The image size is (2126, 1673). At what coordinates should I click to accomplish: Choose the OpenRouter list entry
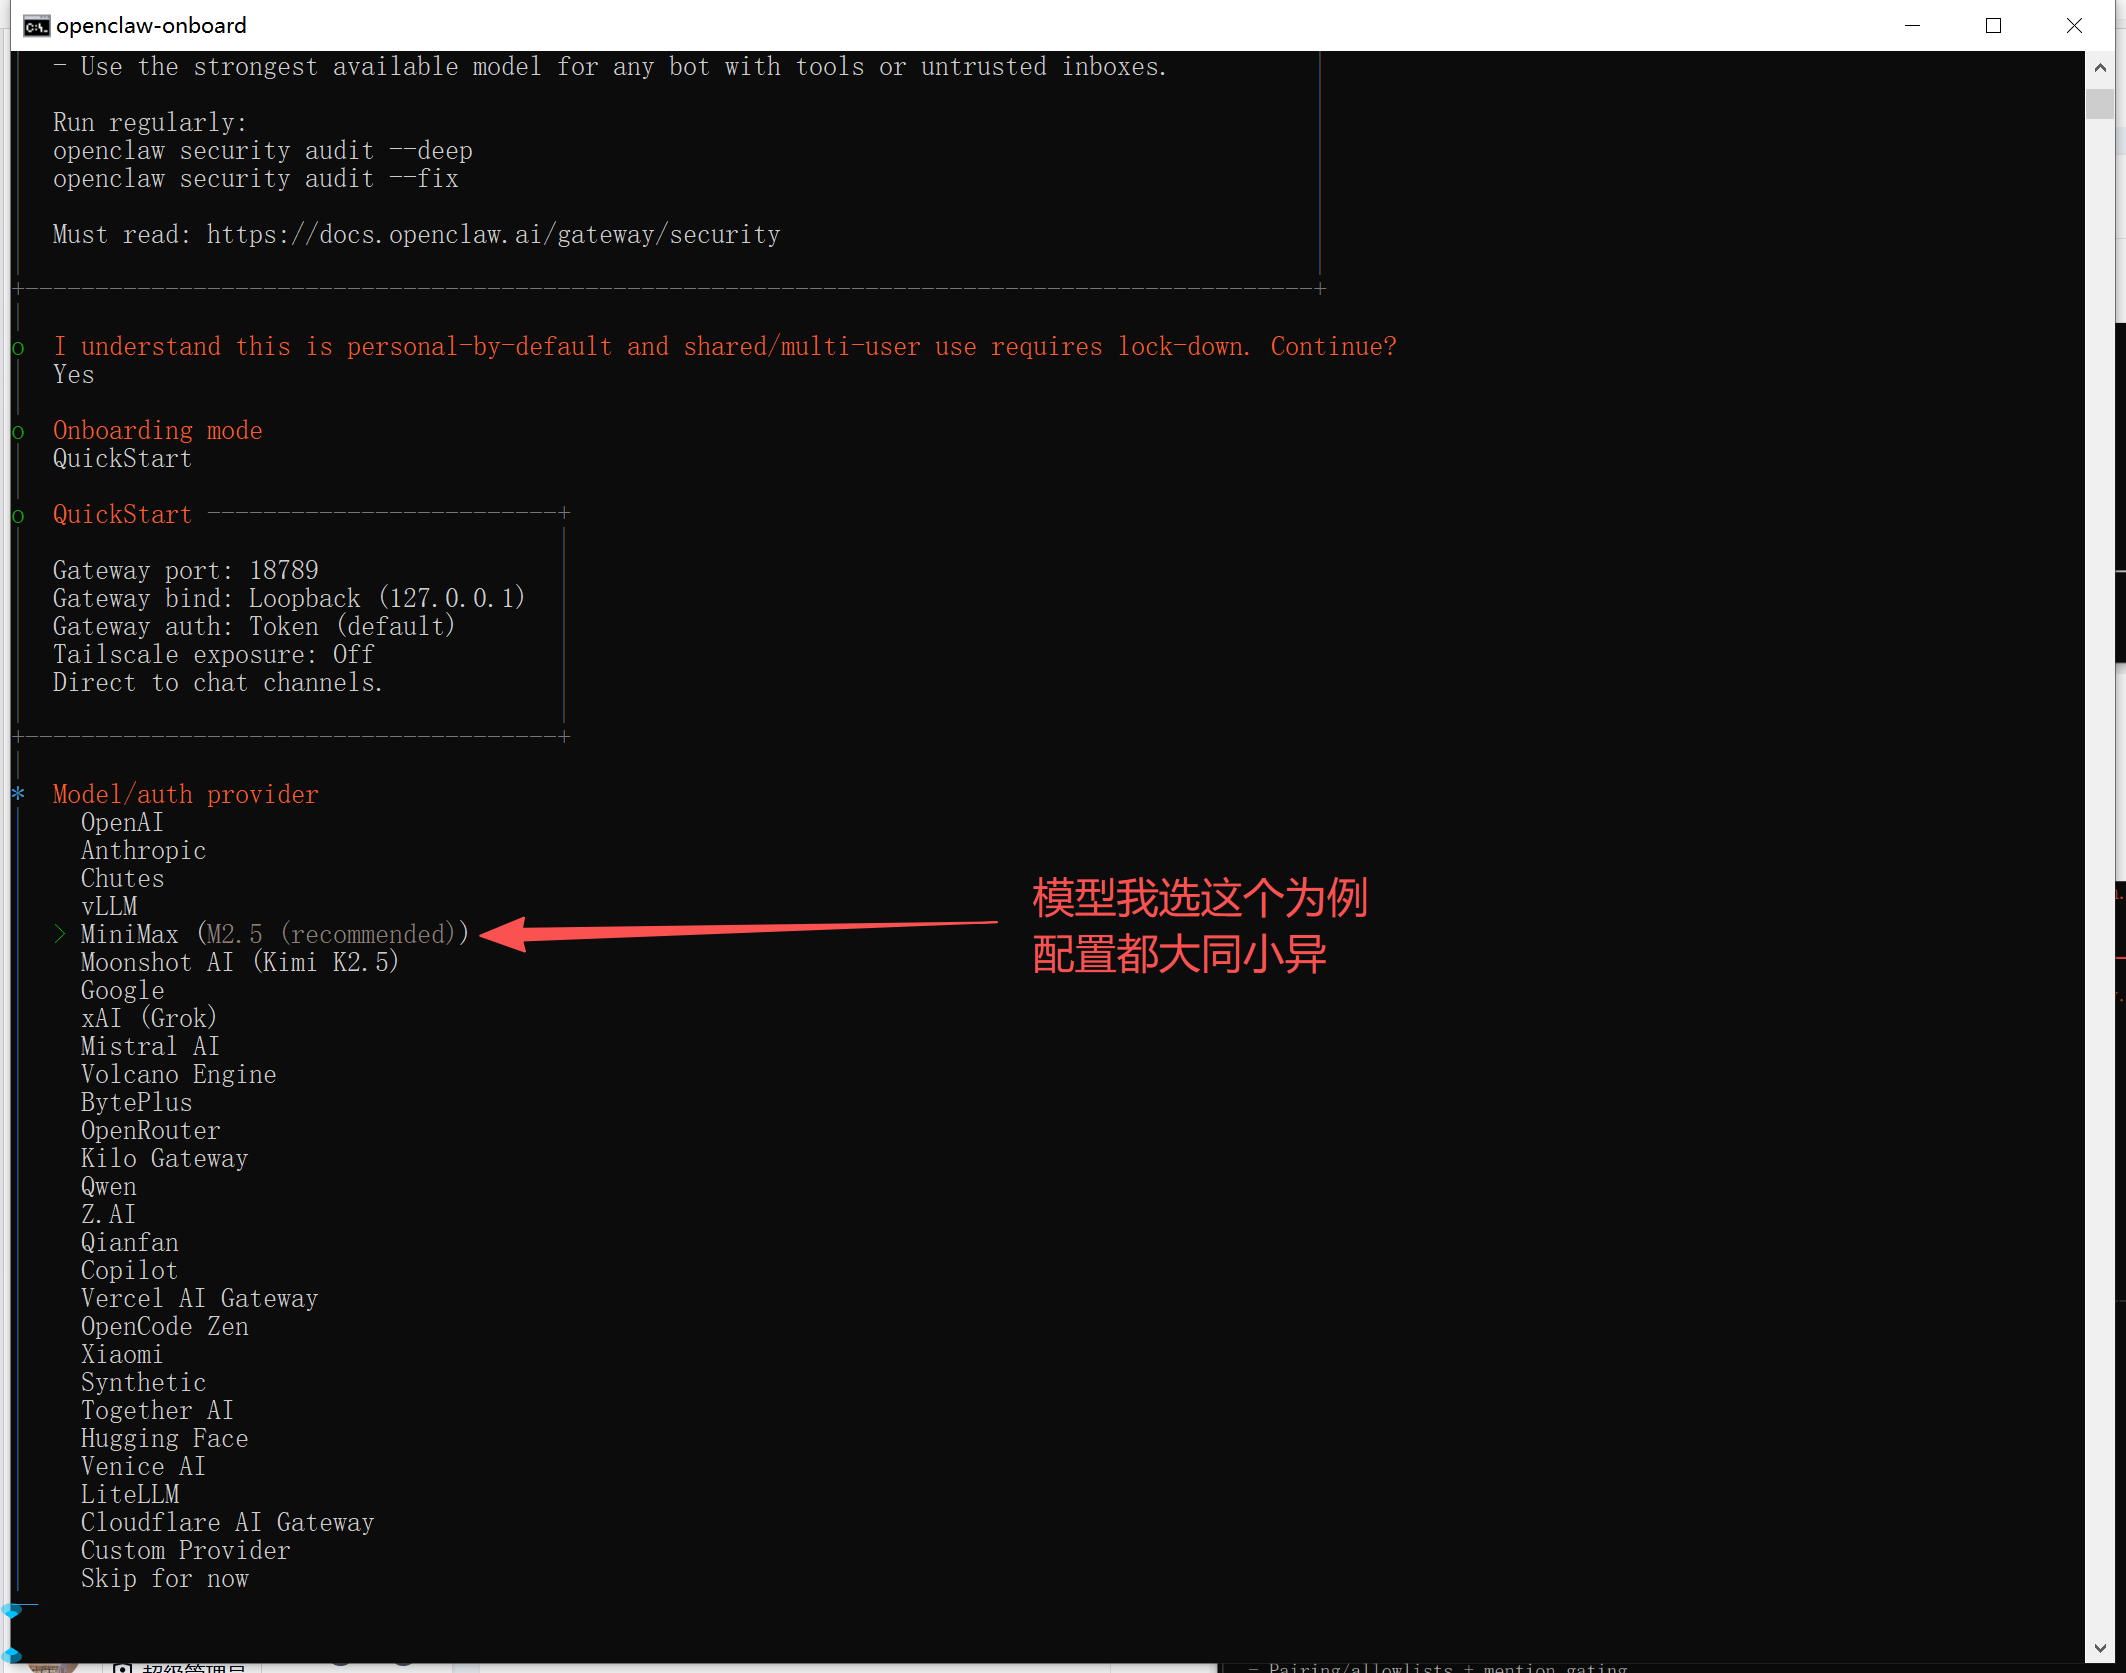(x=150, y=1130)
